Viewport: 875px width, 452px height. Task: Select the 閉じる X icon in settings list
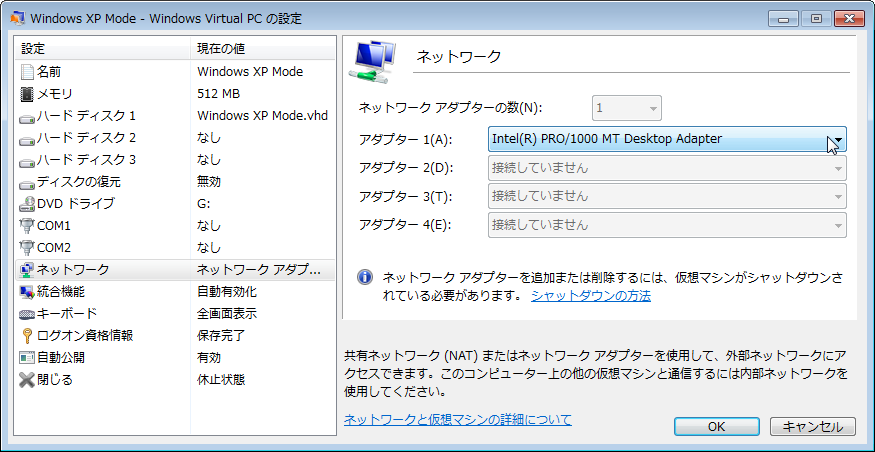coord(26,380)
